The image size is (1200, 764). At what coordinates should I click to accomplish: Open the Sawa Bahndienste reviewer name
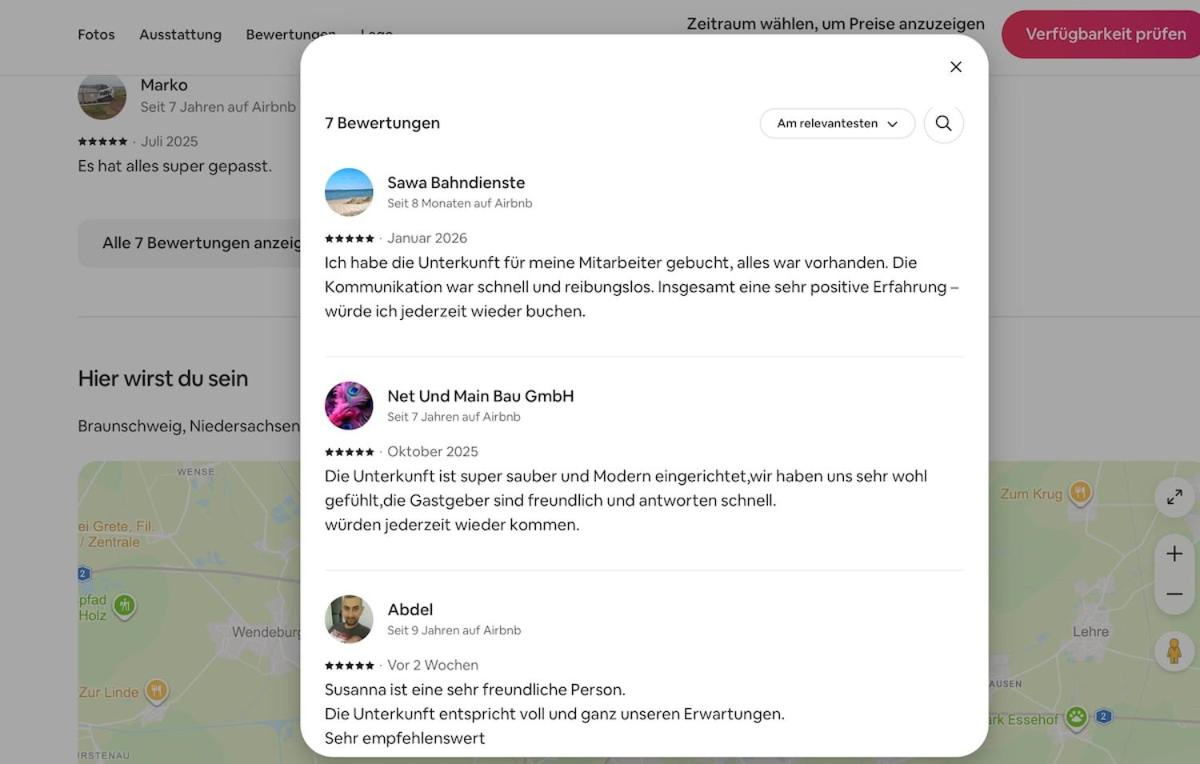456,182
